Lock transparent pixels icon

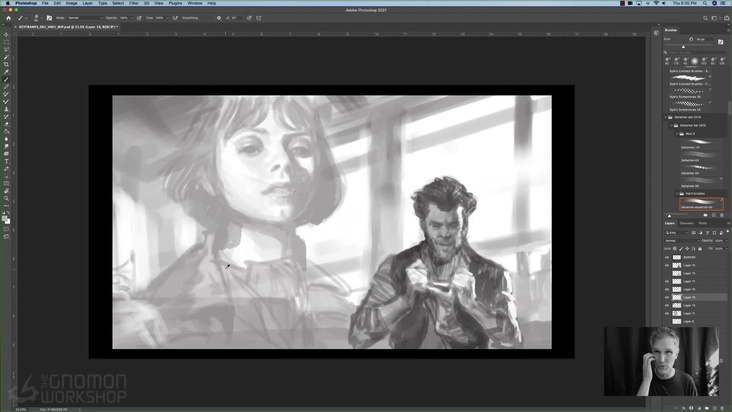coord(675,249)
